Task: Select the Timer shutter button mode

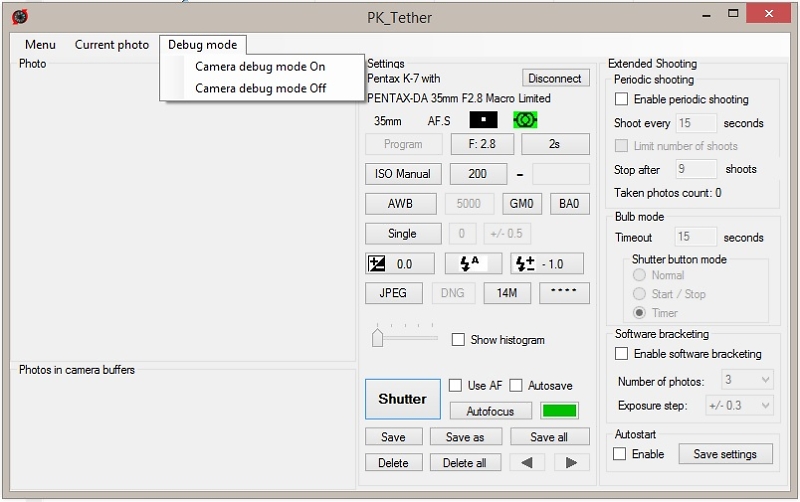Action: 639,313
